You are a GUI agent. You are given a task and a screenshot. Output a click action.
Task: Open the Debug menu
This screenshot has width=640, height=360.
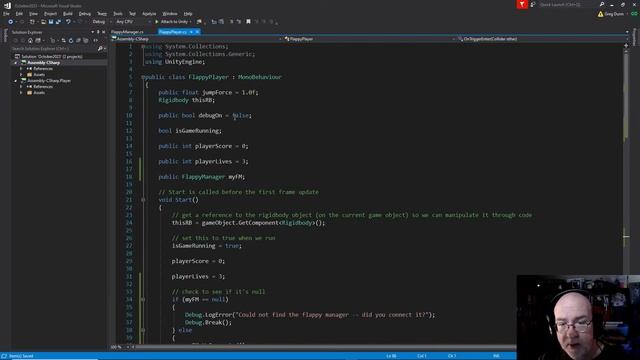click(85, 14)
